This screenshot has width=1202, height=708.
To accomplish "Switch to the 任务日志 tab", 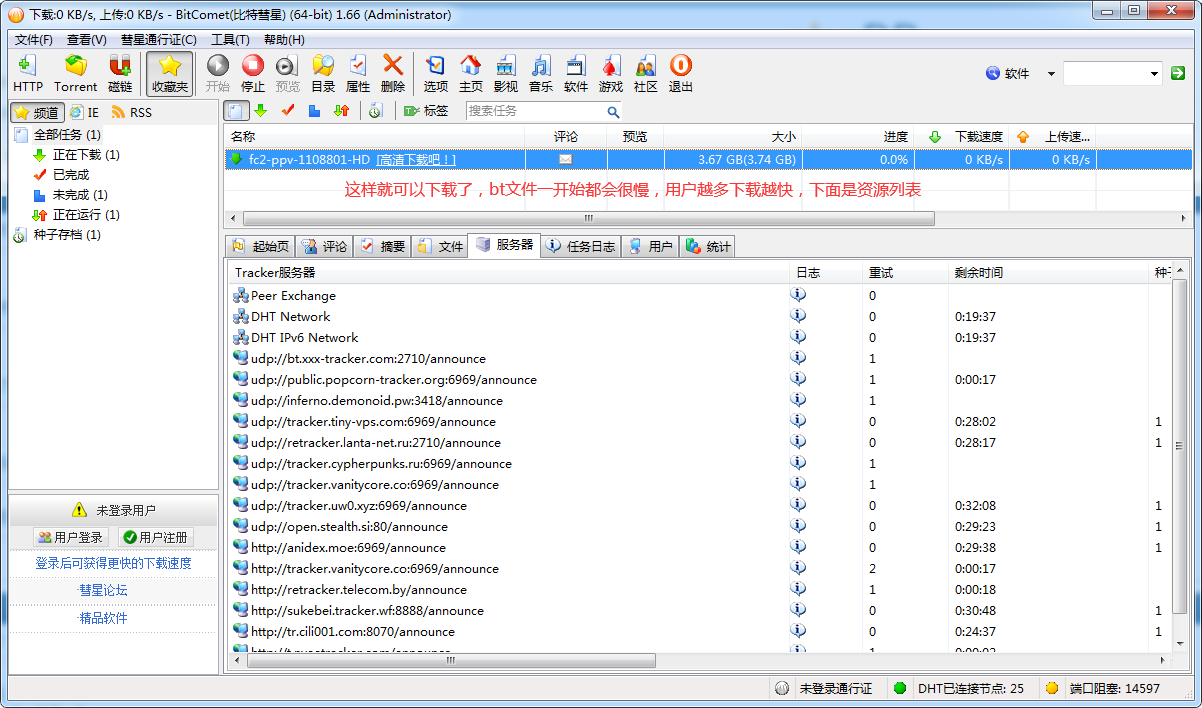I will 582,246.
